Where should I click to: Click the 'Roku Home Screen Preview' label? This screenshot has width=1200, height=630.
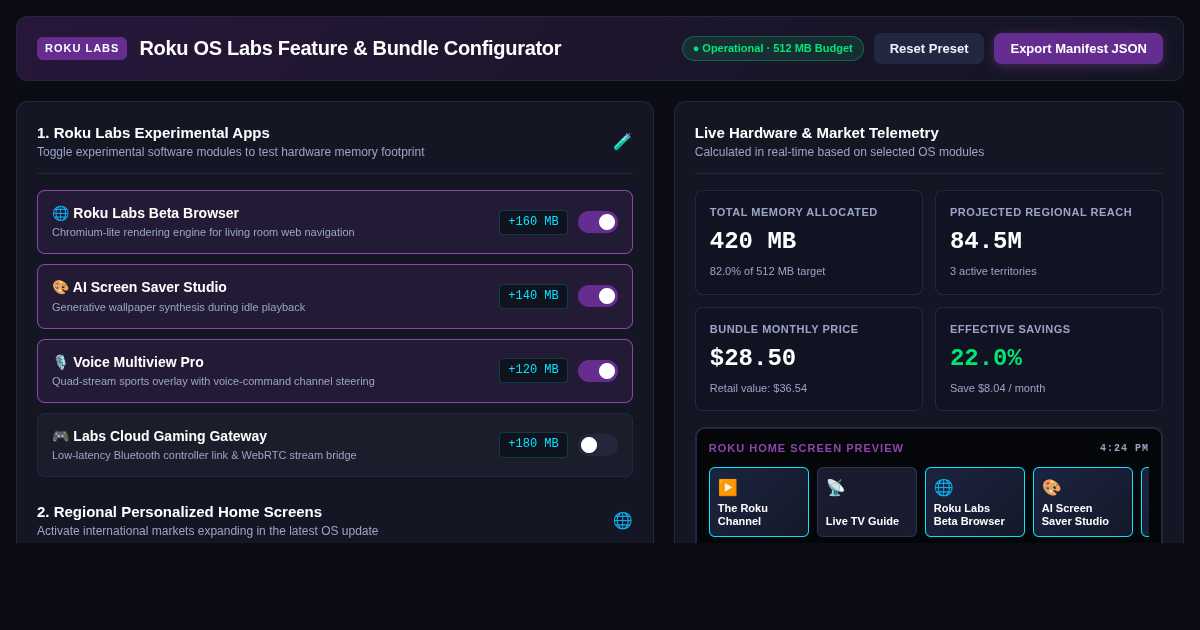pyautogui.click(x=806, y=448)
